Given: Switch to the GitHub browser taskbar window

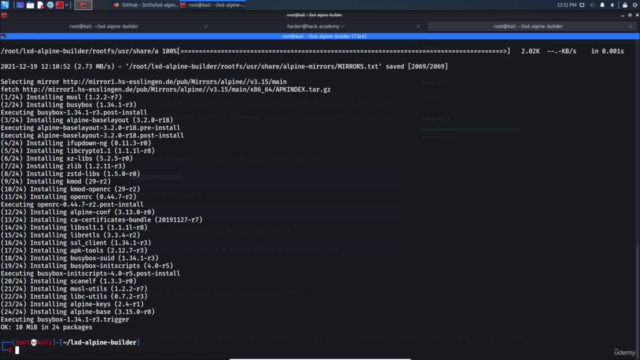Looking at the screenshot, I should (146, 5).
